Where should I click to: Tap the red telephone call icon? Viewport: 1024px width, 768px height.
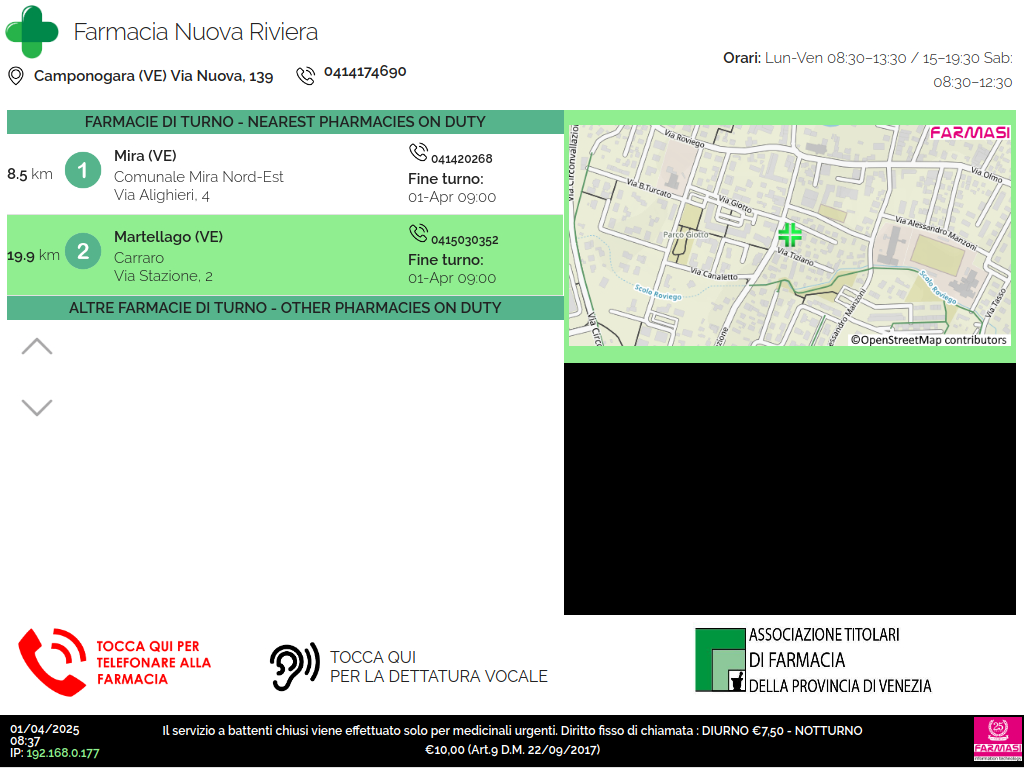(x=52, y=661)
